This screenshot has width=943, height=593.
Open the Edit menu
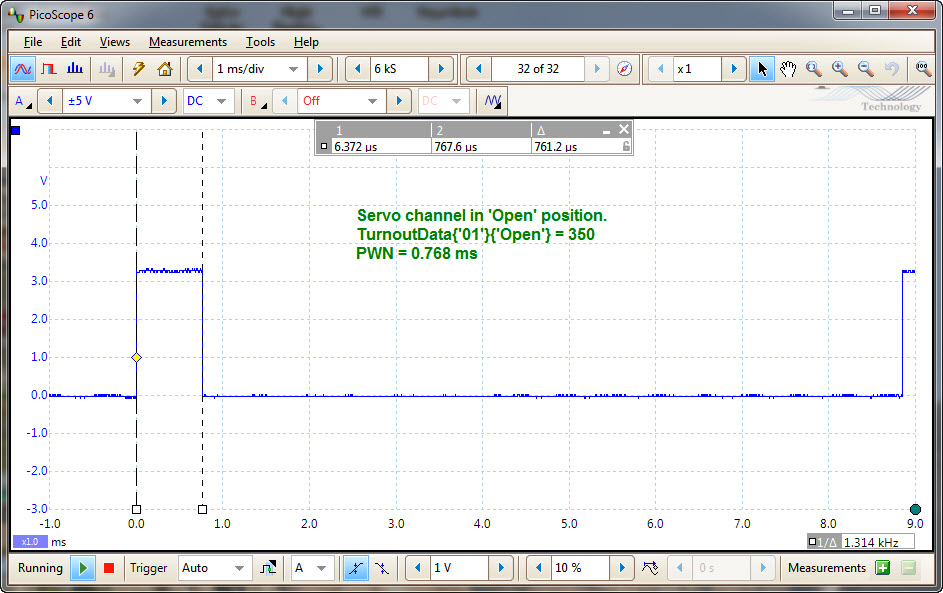coord(70,42)
